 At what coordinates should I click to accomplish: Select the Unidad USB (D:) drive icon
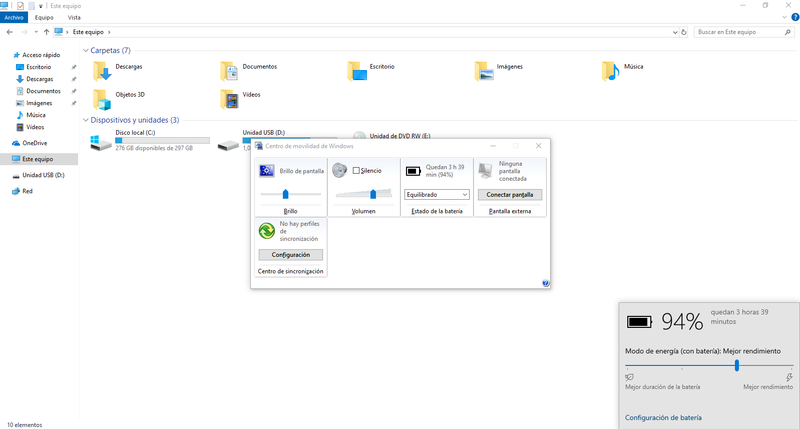coord(228,145)
